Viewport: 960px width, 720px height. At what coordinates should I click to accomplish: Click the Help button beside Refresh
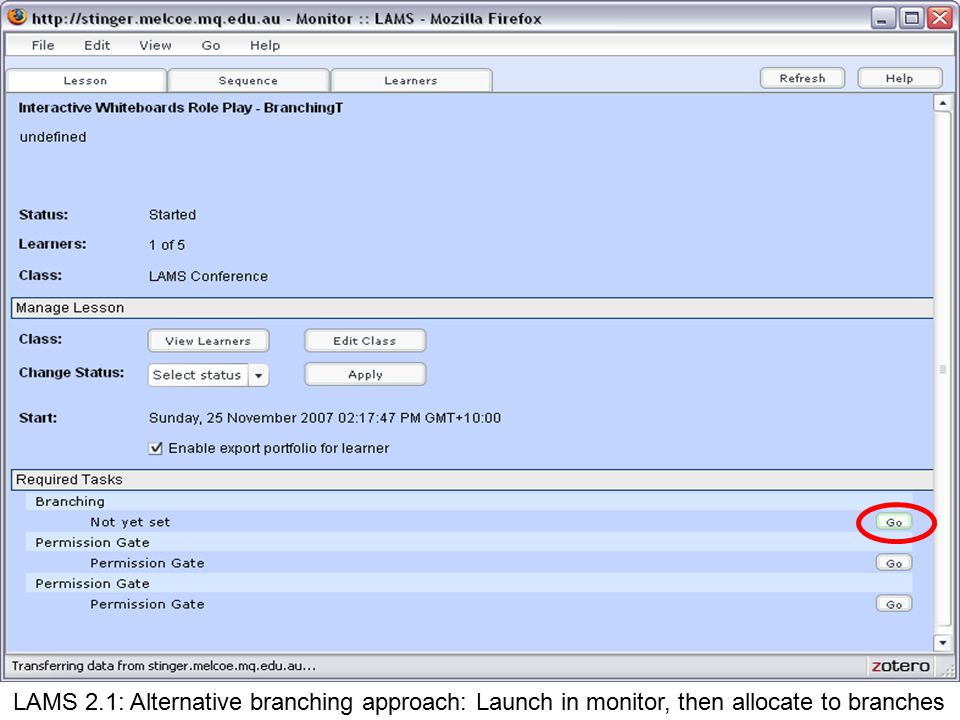click(899, 78)
